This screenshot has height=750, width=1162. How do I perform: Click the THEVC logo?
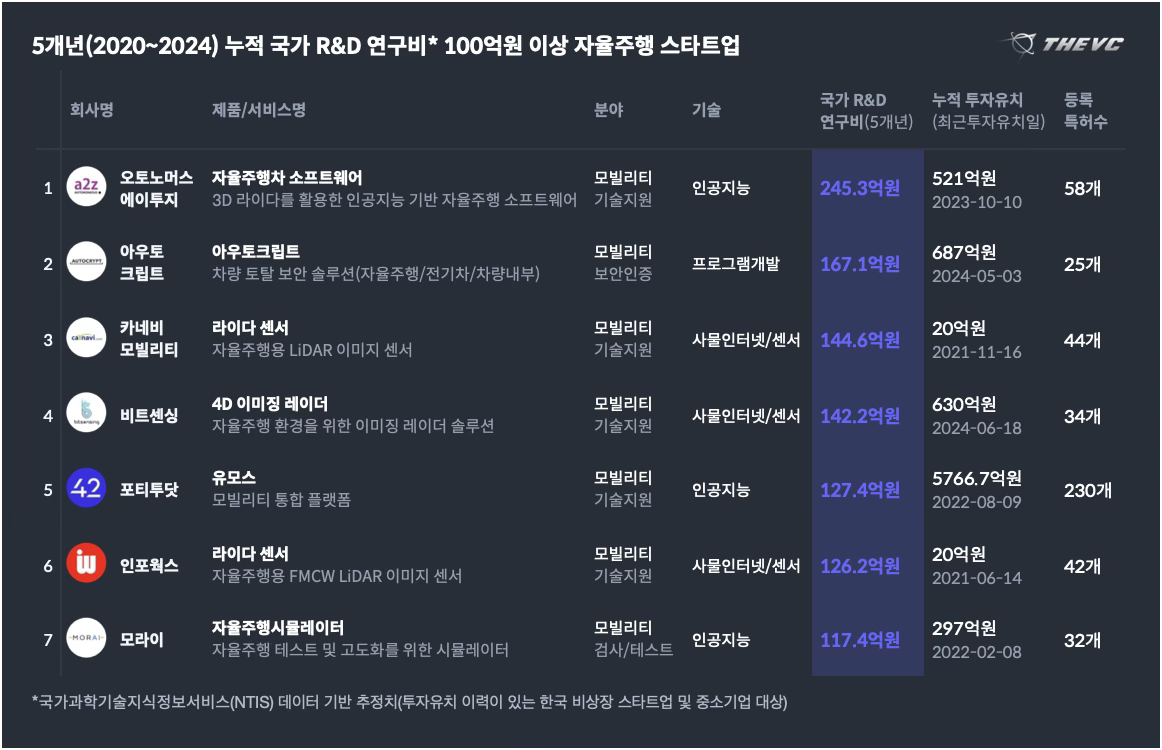click(1064, 43)
